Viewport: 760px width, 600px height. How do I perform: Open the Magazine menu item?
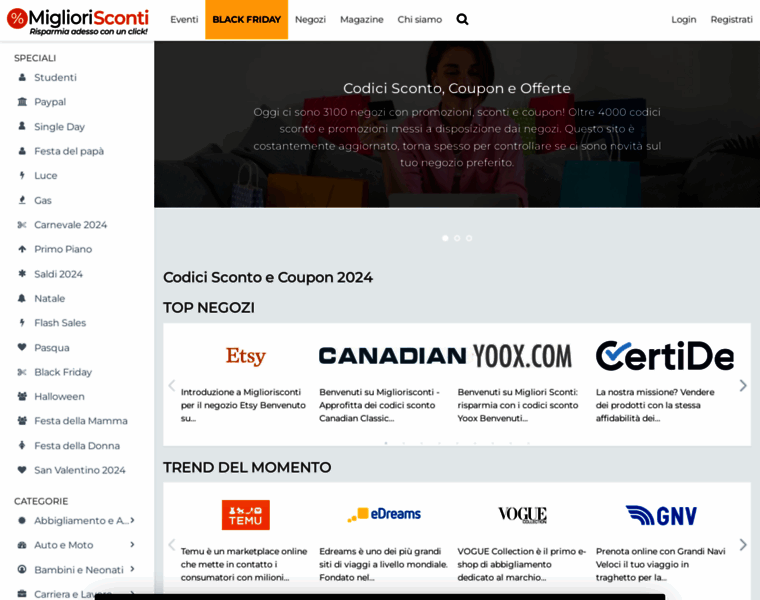pos(362,19)
